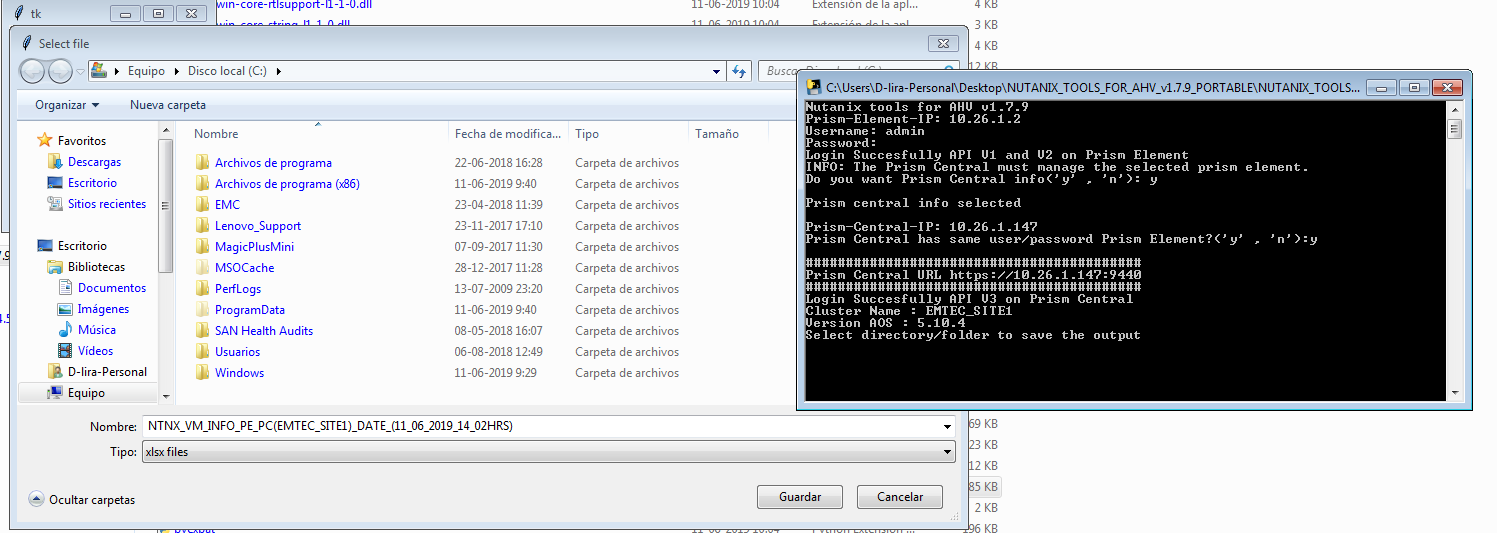Select the Escritorio root node in the tree

click(x=82, y=246)
